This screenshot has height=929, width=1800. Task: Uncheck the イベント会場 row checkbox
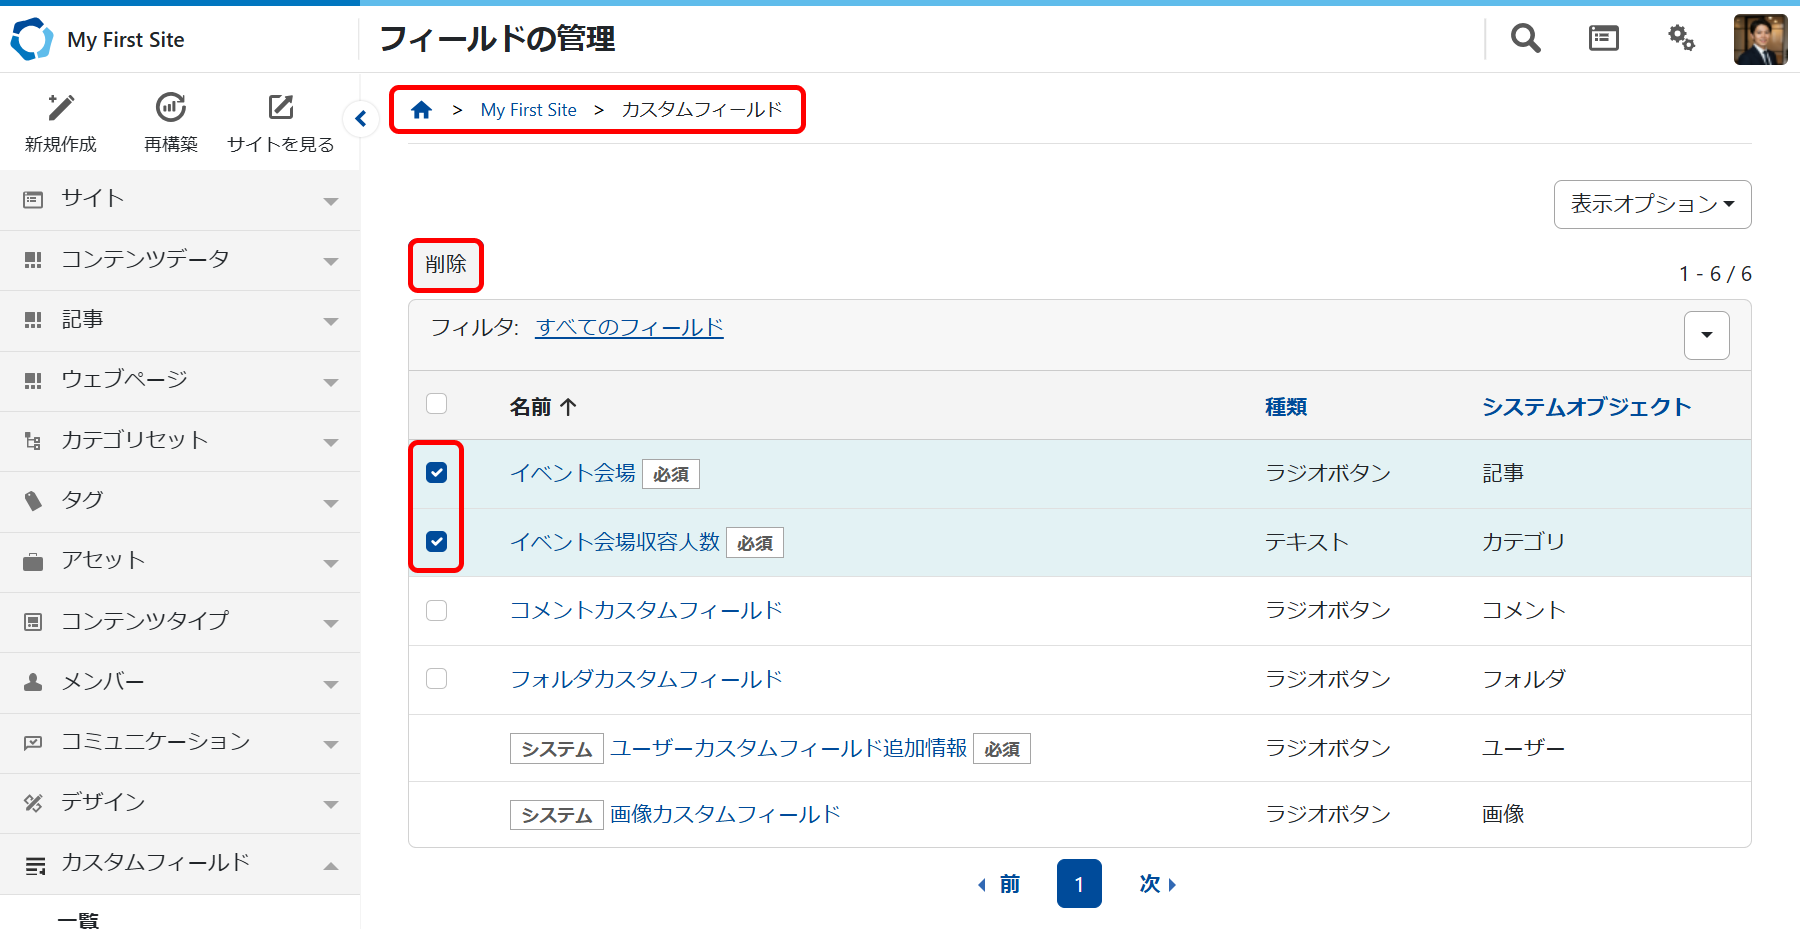pyautogui.click(x=437, y=473)
